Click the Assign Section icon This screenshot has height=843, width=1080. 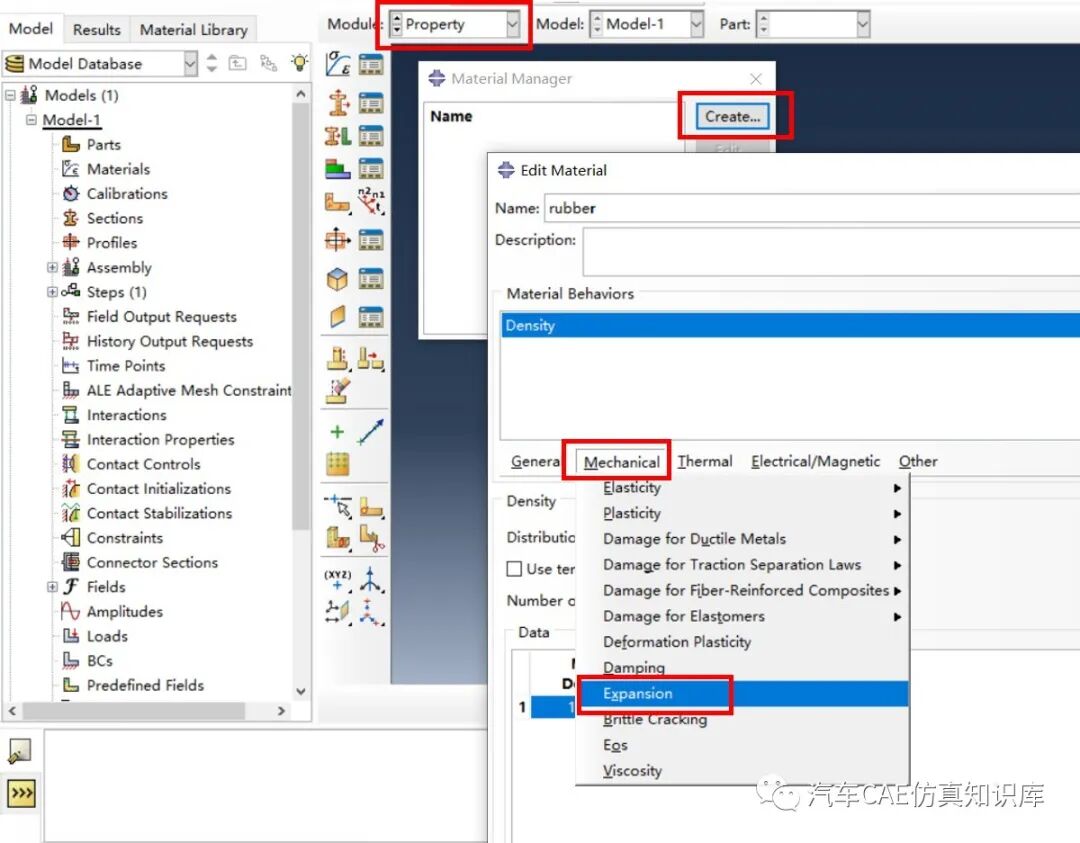point(338,136)
